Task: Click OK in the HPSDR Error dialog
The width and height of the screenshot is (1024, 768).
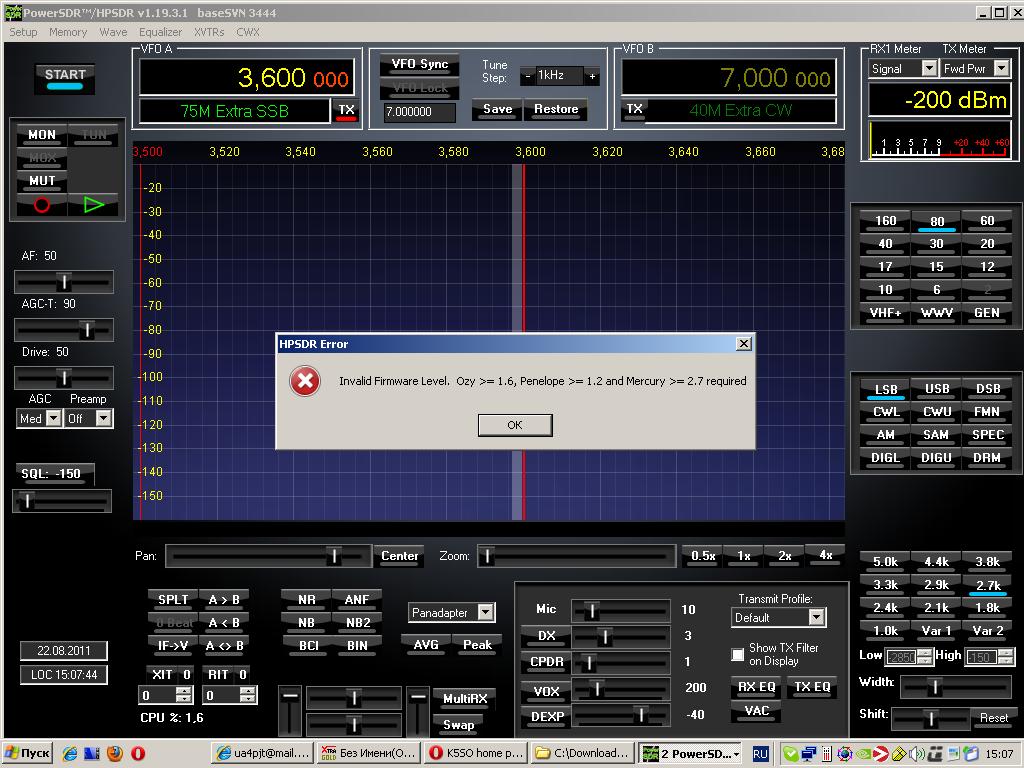Action: click(514, 425)
